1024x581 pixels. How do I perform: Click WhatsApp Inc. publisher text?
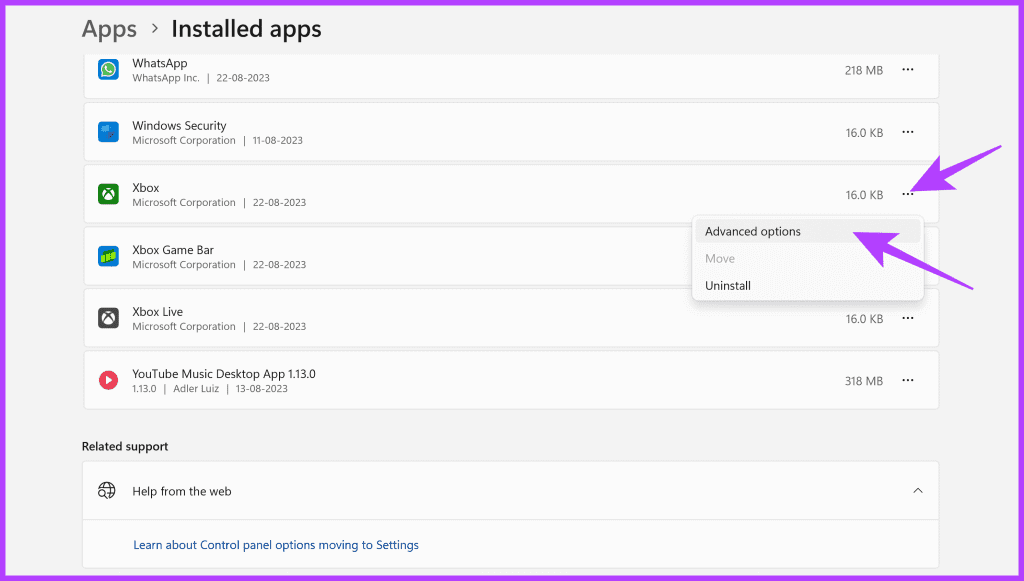pyautogui.click(x=166, y=78)
